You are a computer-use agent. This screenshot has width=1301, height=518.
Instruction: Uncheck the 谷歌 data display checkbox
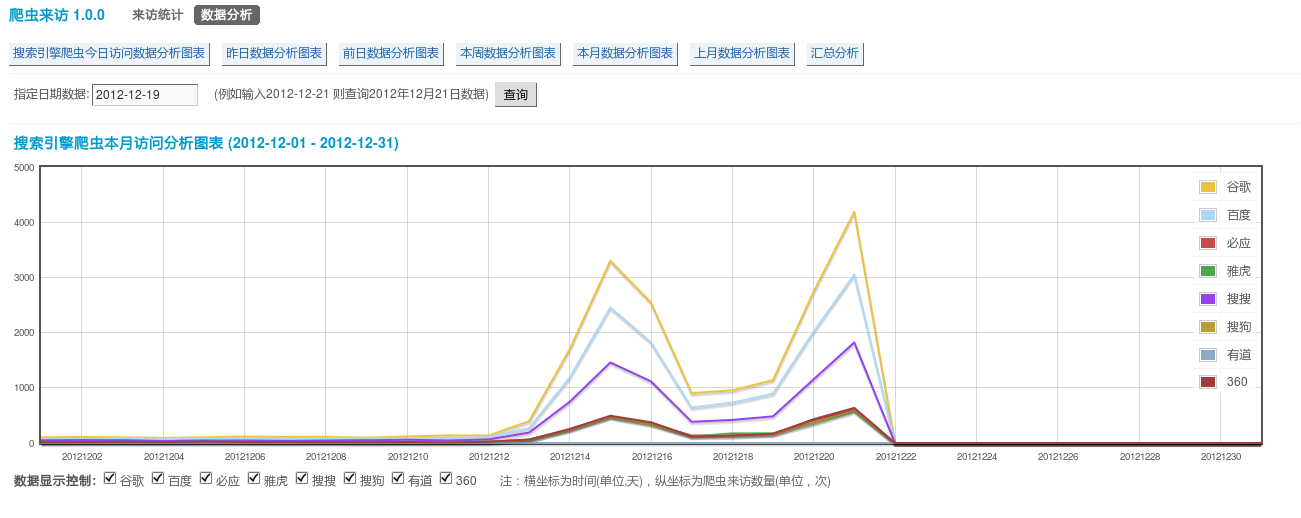click(110, 479)
